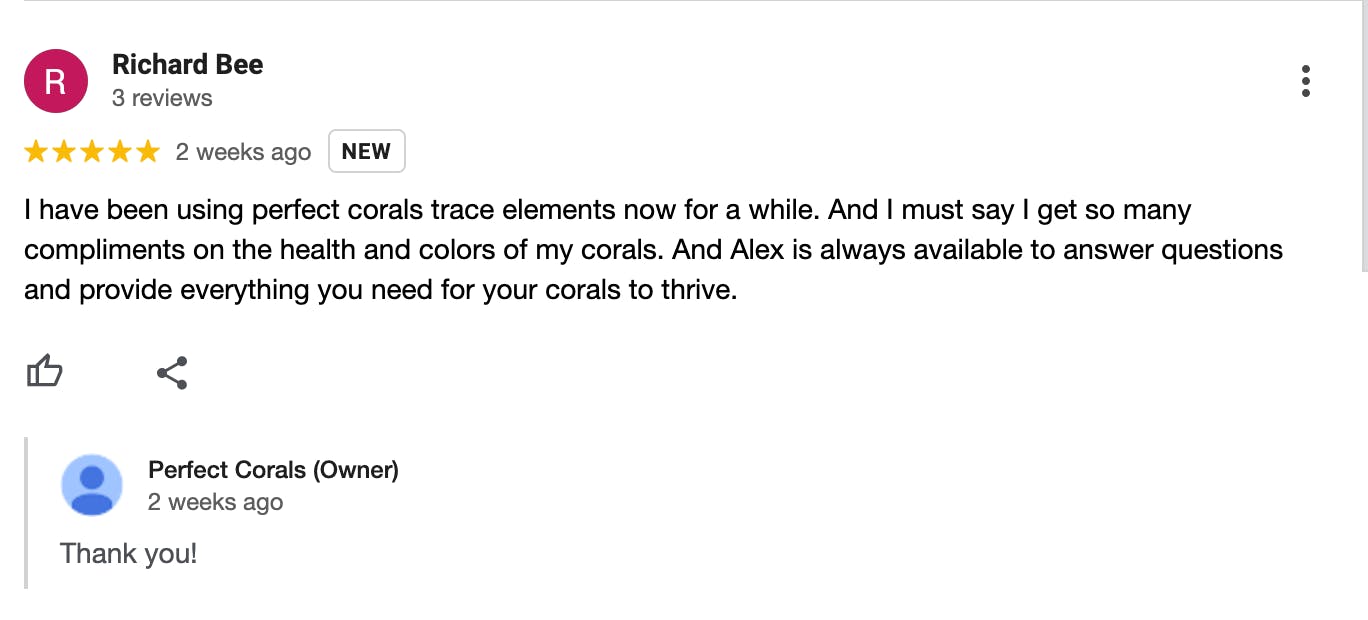The image size is (1368, 620).
Task: Click the '3 reviews' text under reviewer
Action: click(x=162, y=98)
